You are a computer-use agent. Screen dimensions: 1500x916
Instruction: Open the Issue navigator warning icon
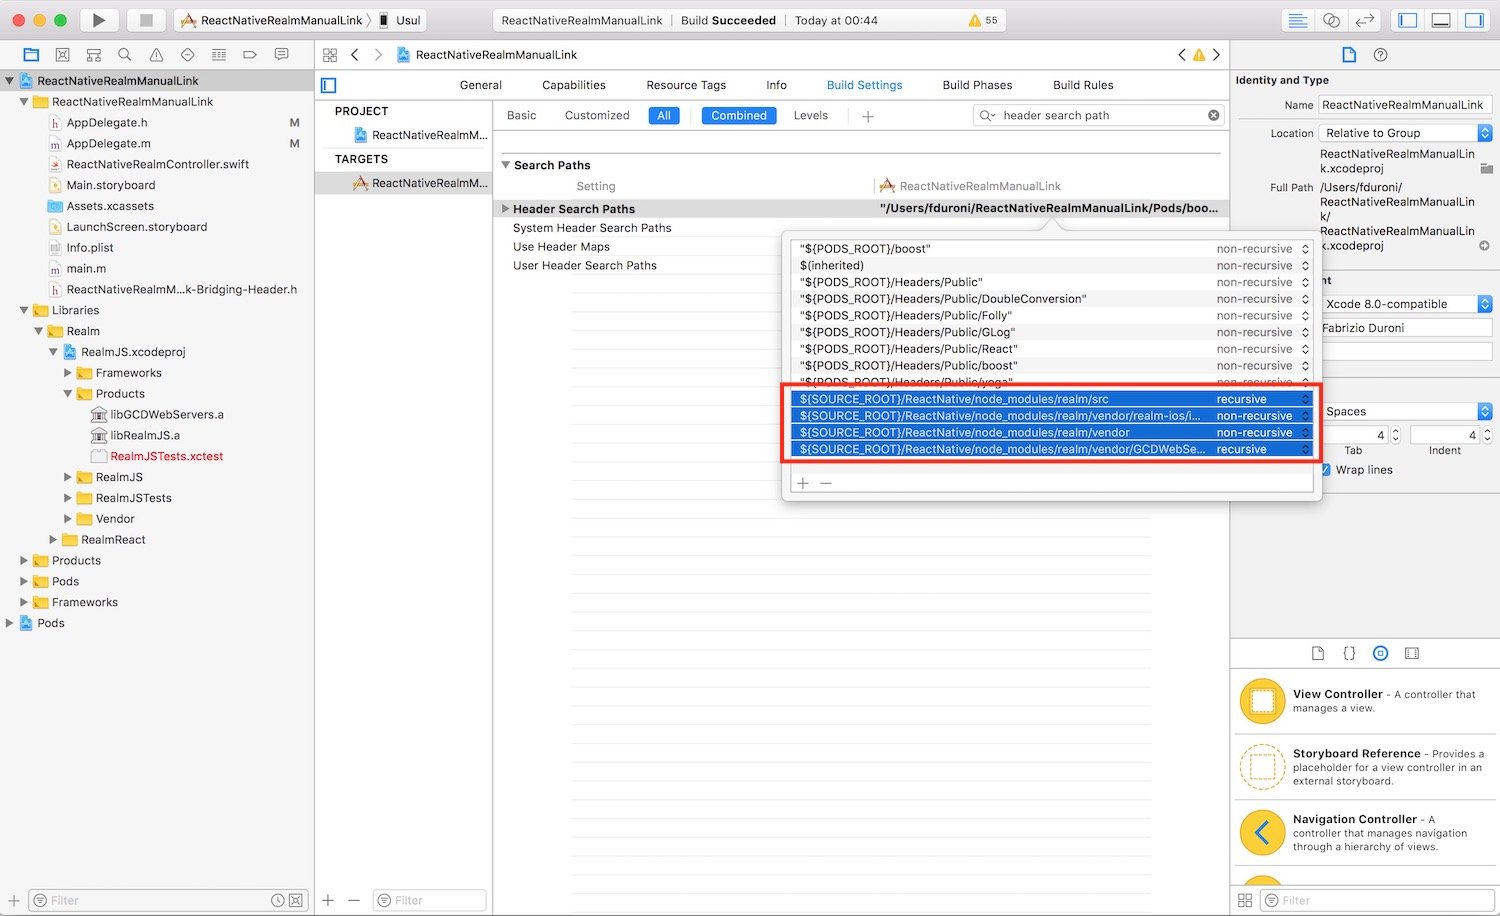[x=156, y=55]
